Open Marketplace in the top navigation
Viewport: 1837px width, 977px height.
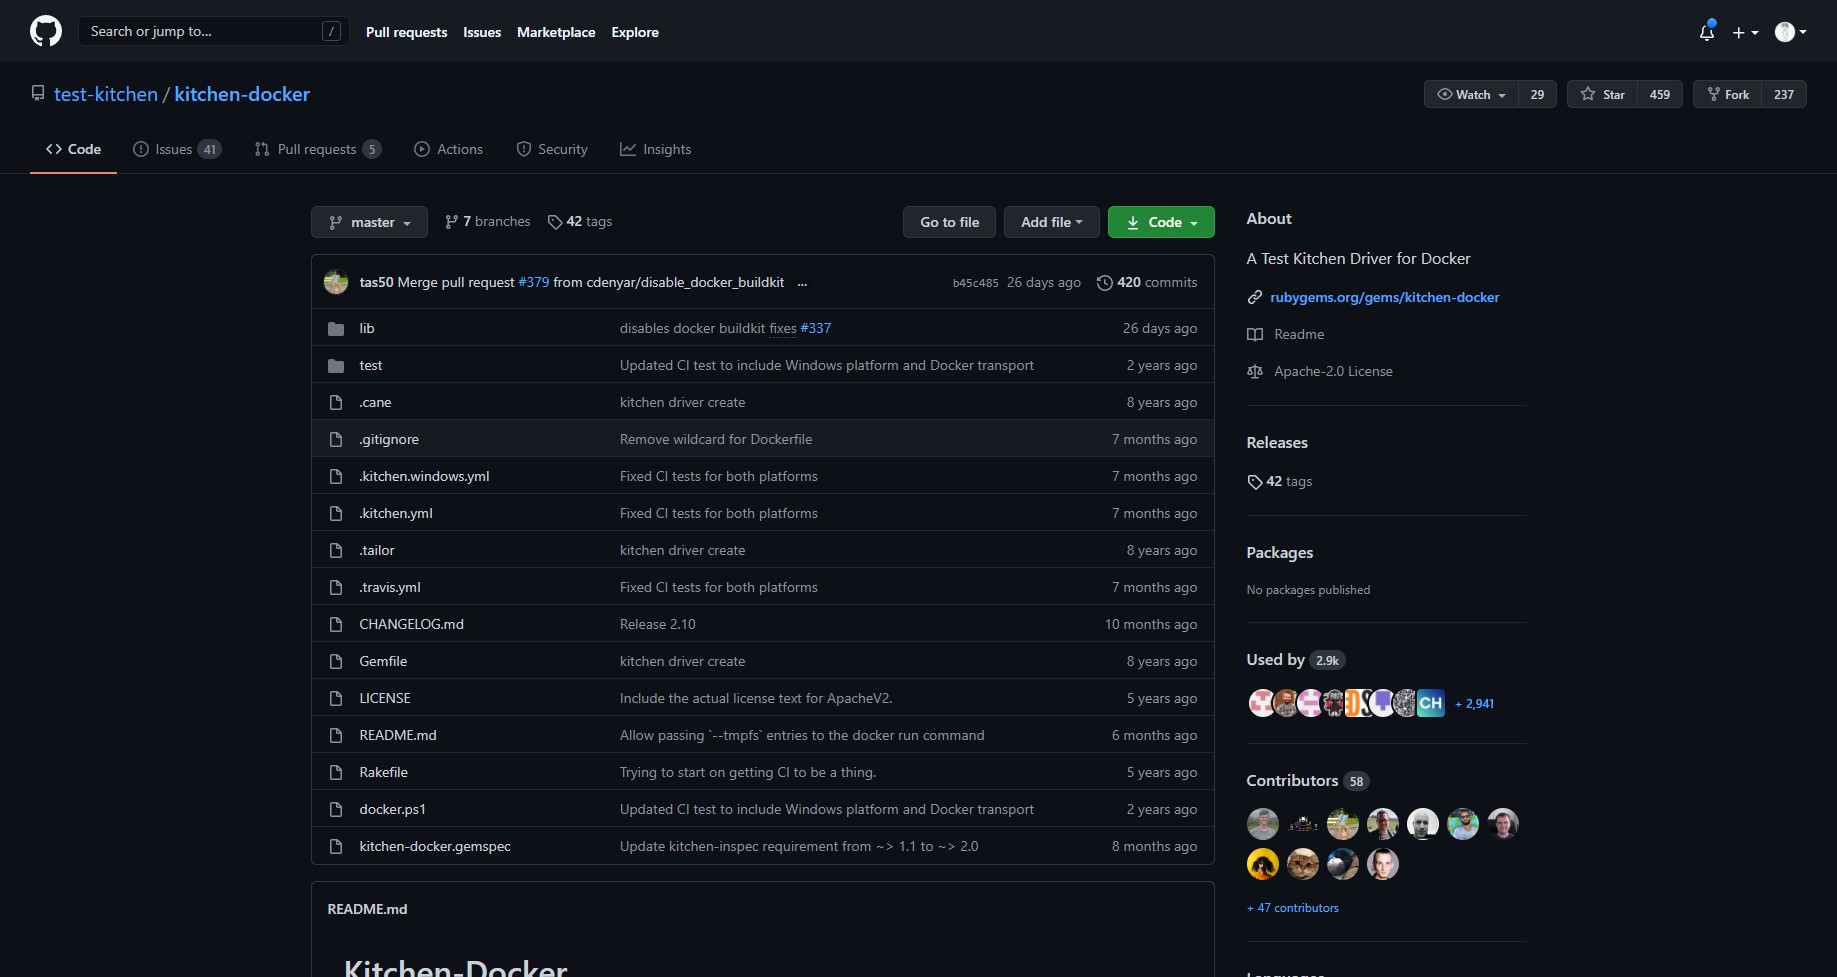(556, 32)
